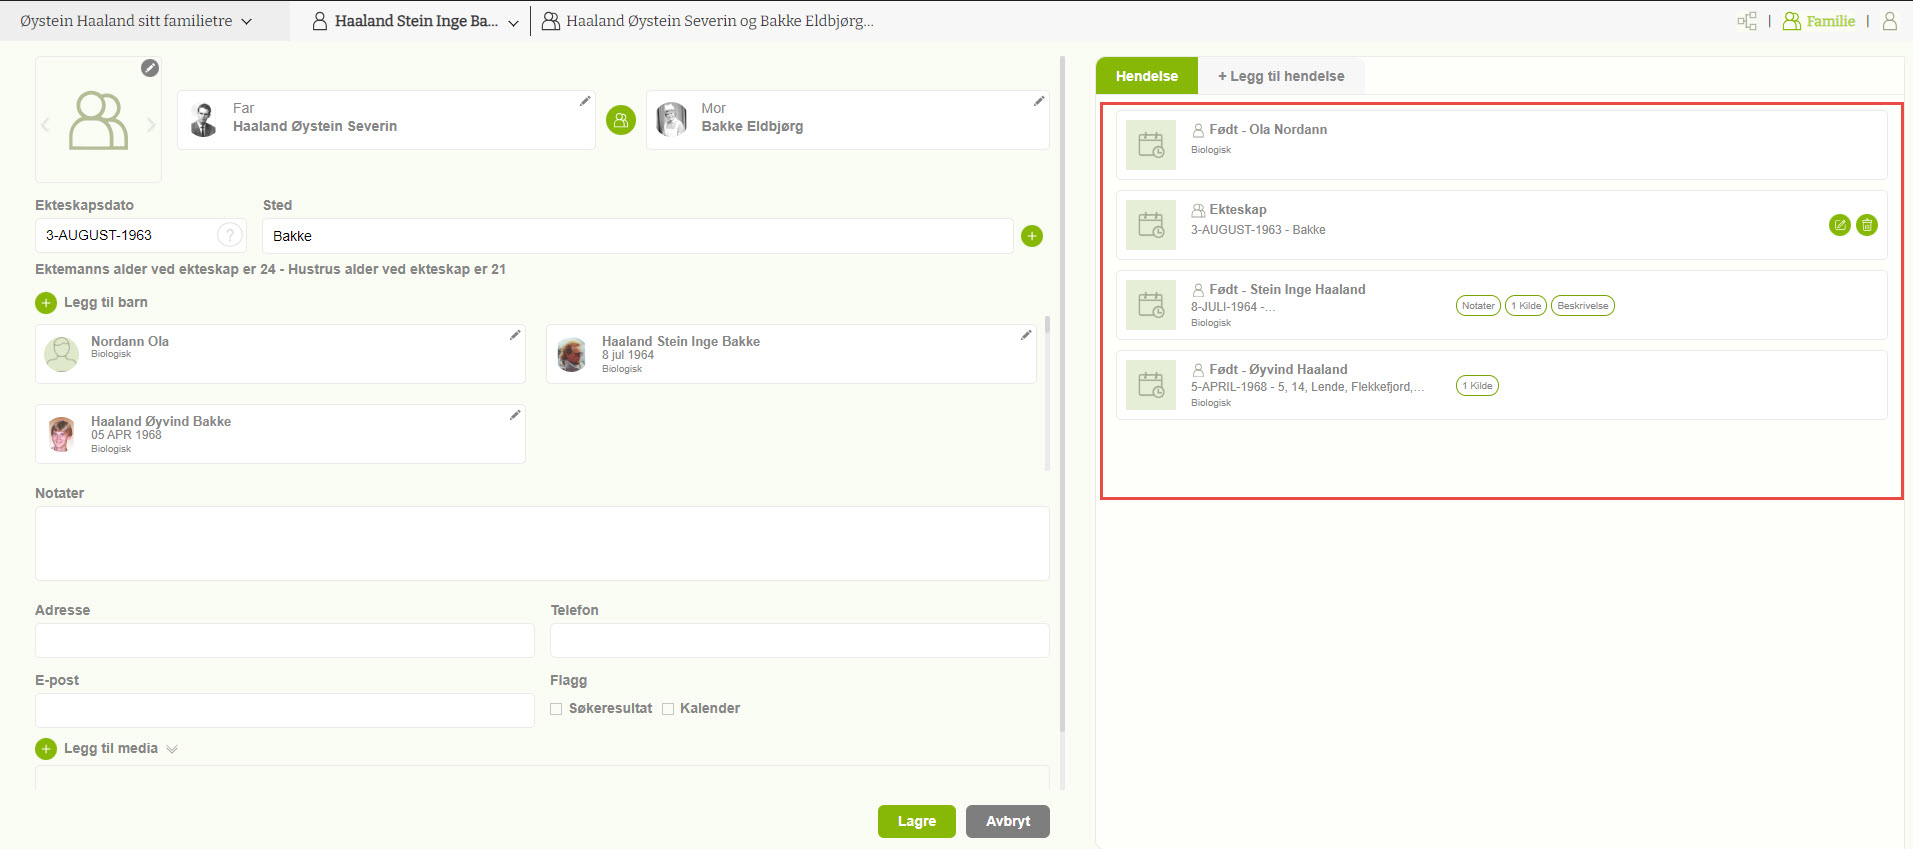Open the 1 Kilde tag on Øyvind event
This screenshot has width=1913, height=849.
coord(1477,386)
